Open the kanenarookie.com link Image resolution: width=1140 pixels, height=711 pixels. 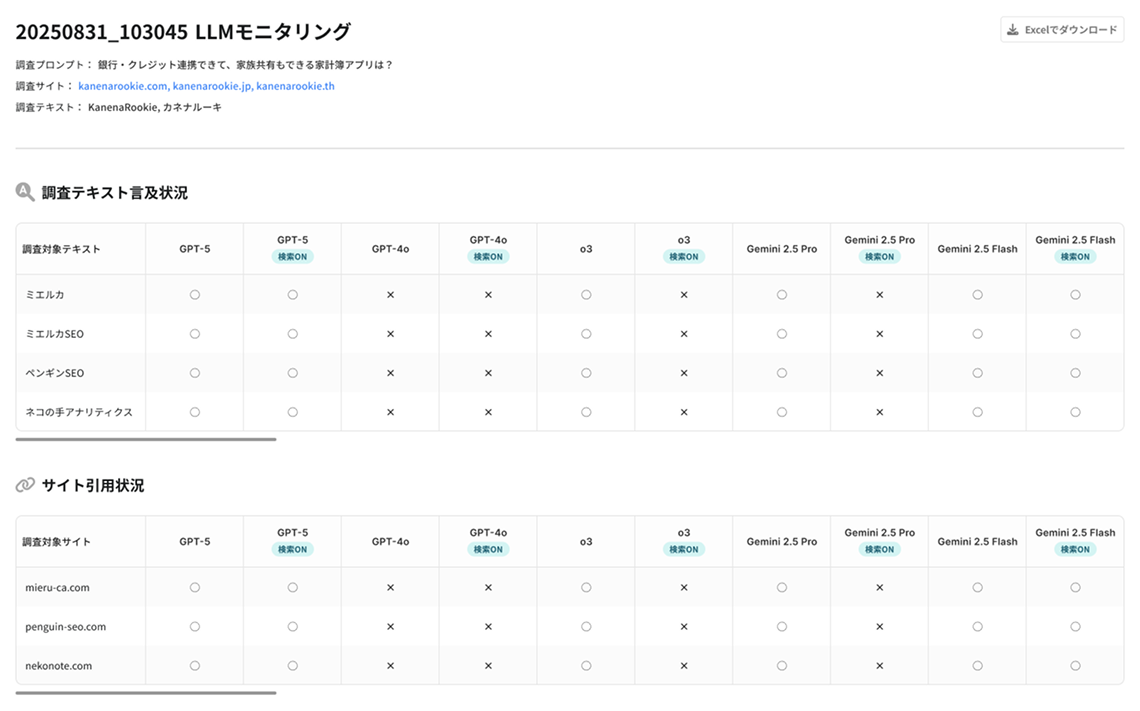point(122,86)
